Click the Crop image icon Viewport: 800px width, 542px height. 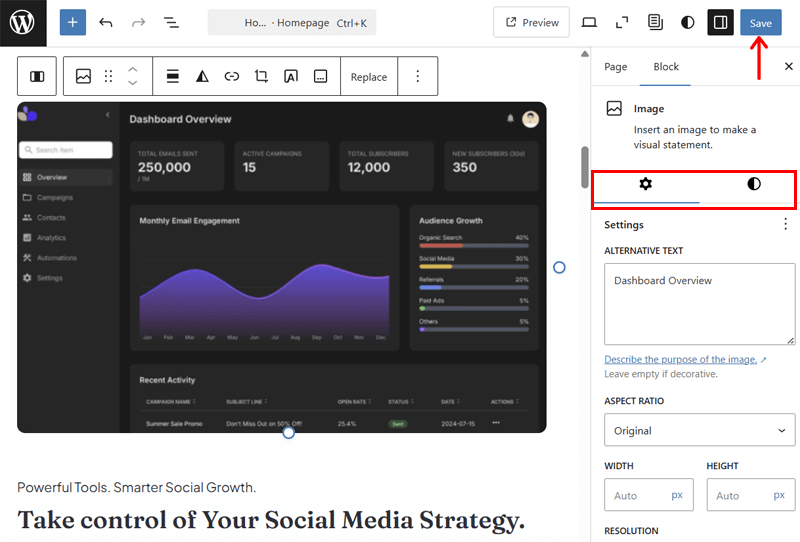[x=261, y=76]
